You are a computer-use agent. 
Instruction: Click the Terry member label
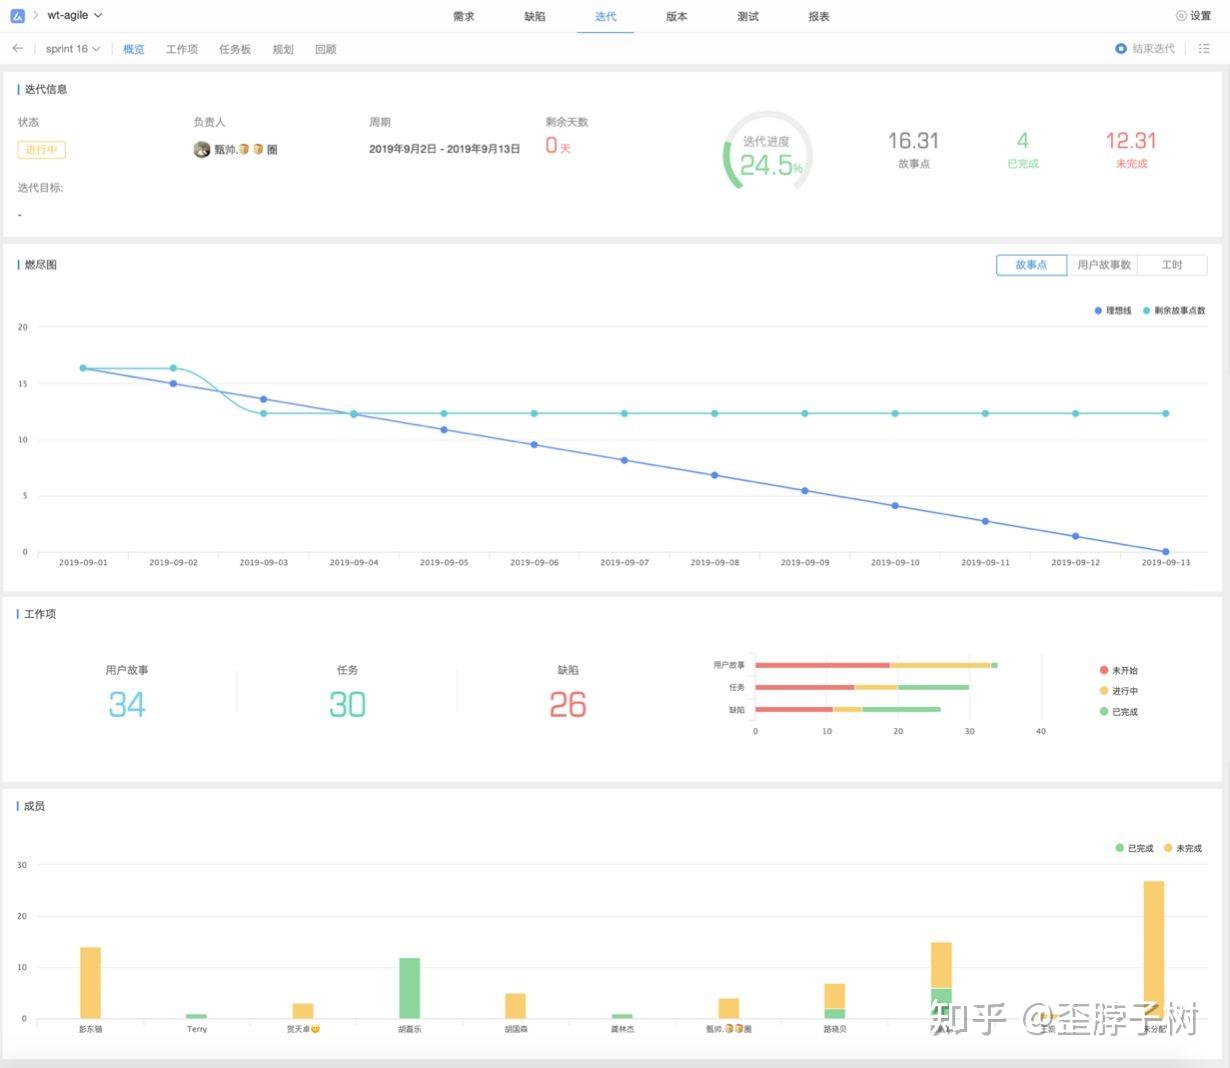click(197, 1029)
